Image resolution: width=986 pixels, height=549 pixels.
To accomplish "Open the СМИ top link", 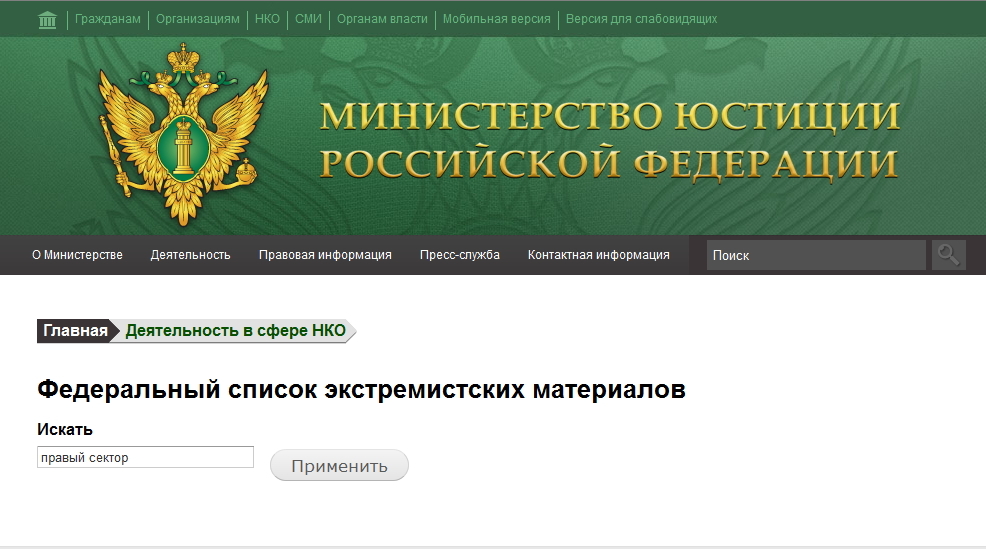I will click(308, 19).
